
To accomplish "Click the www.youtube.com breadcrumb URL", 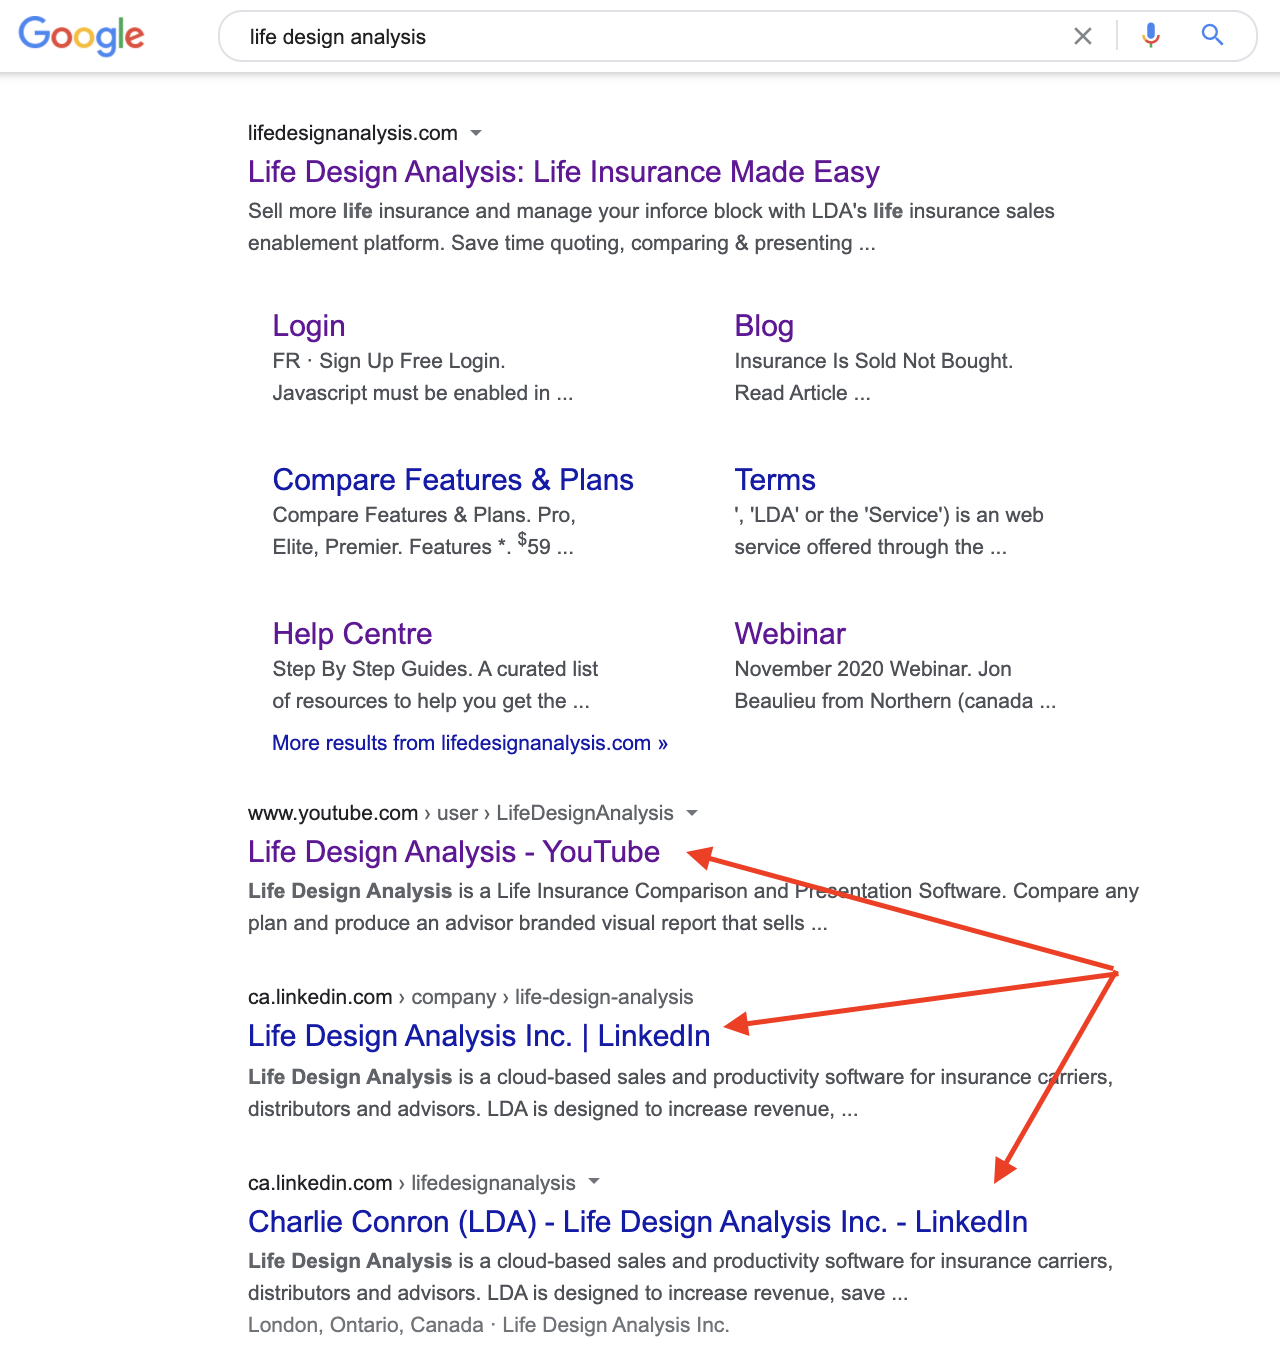I will coord(461,813).
